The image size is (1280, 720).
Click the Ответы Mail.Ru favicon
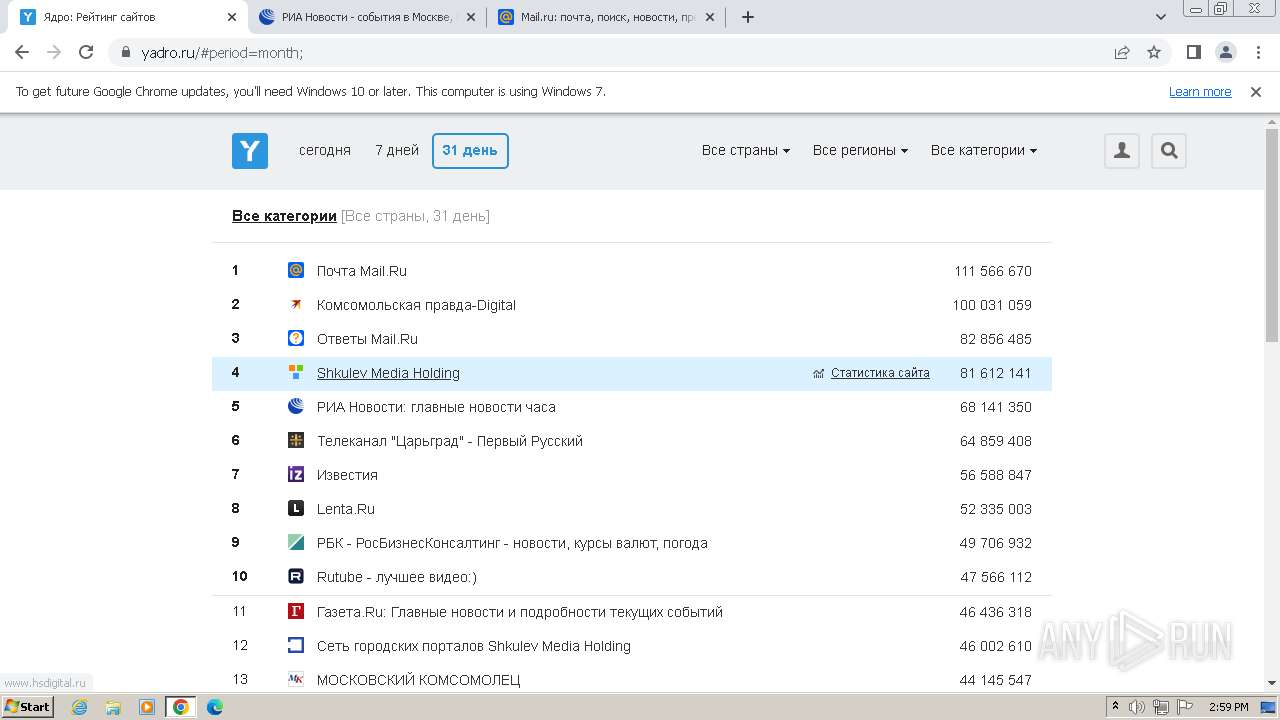point(296,338)
